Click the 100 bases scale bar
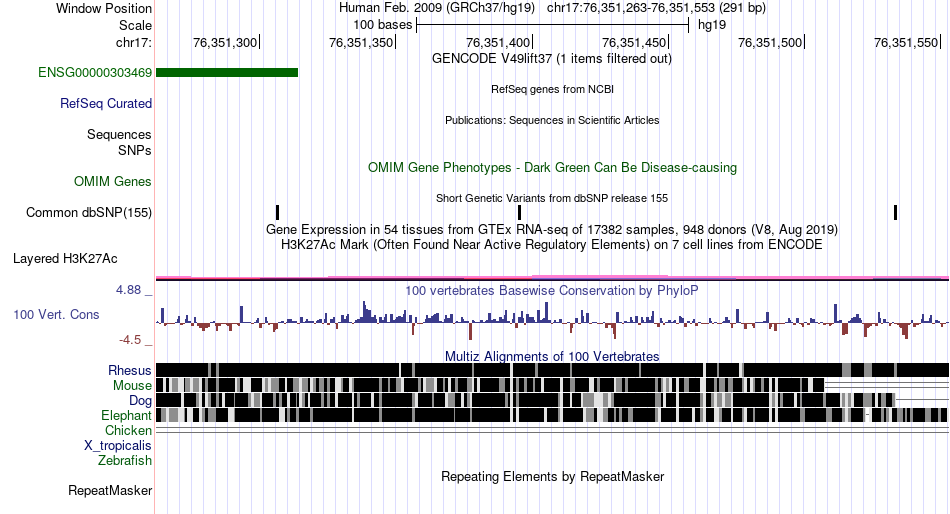 point(553,25)
